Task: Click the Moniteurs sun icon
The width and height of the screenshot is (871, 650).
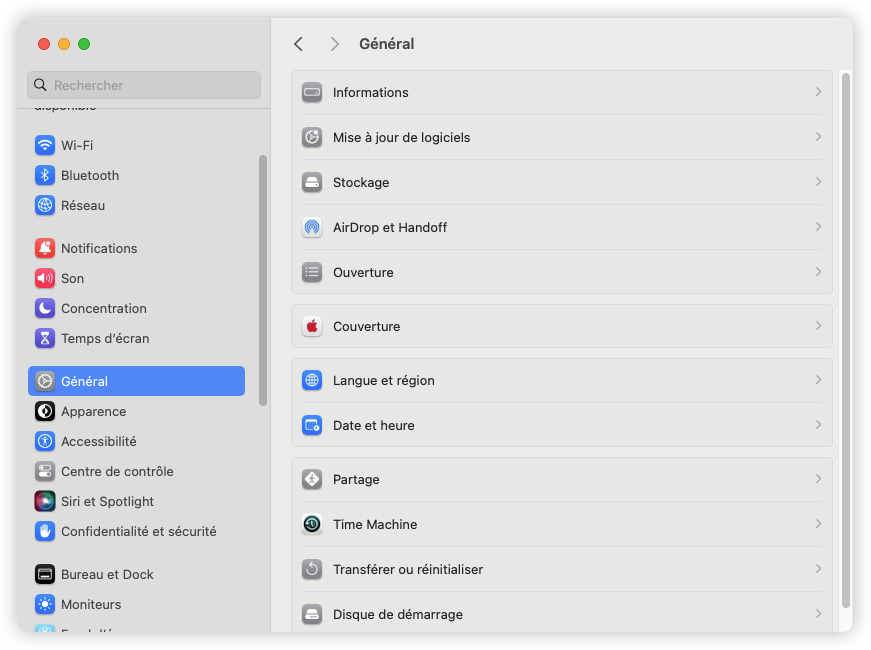Action: pos(45,604)
